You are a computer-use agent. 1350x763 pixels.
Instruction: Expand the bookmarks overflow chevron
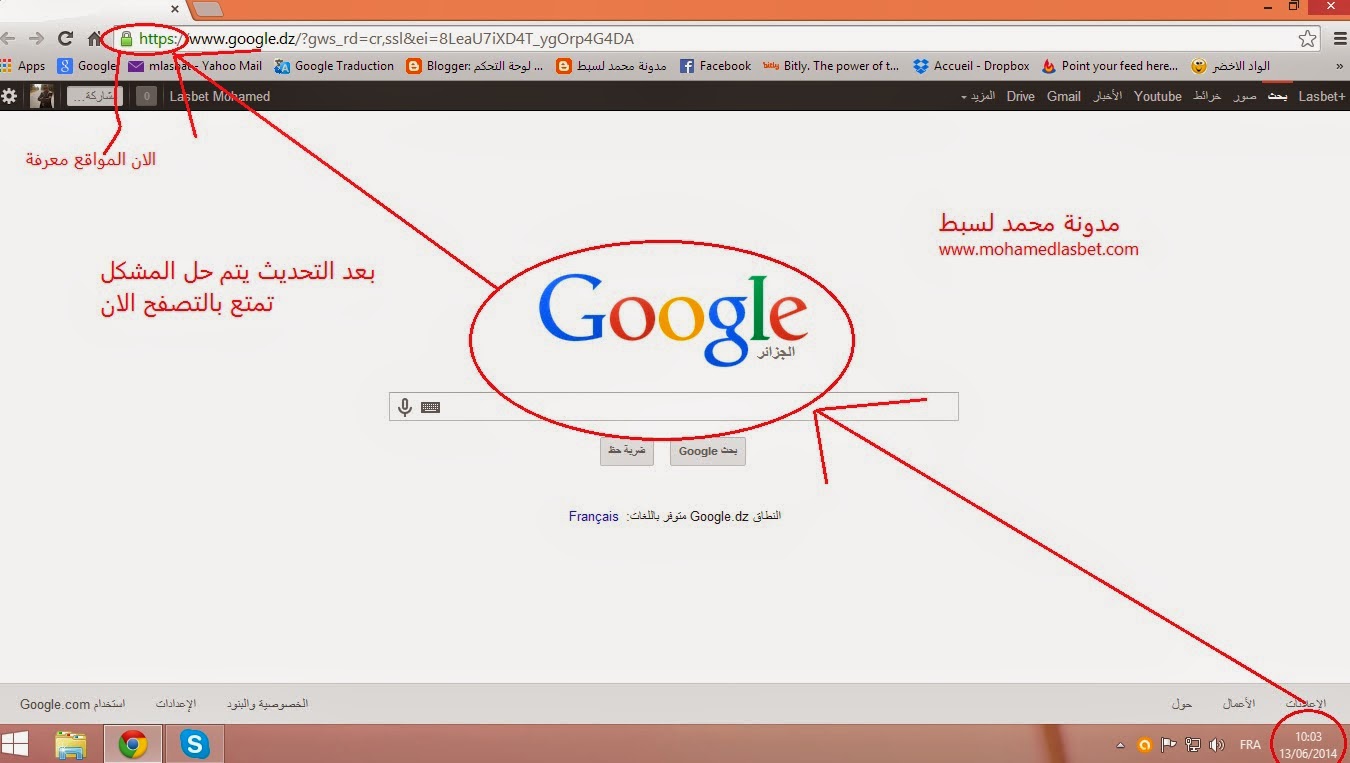(x=1340, y=66)
